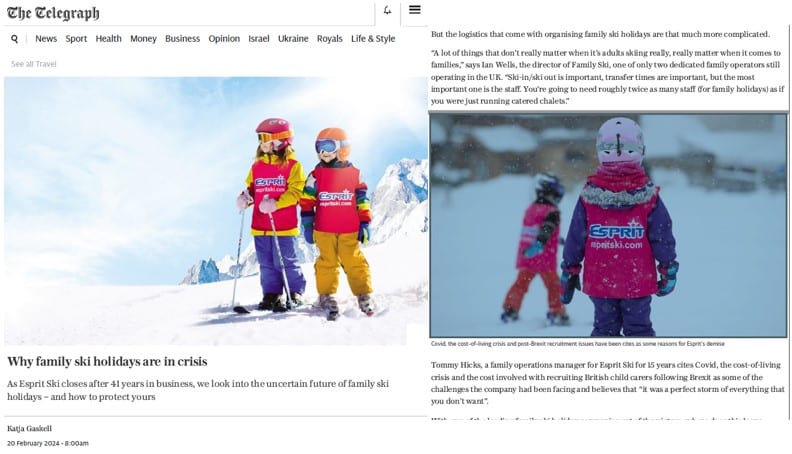Viewport: 792px width, 454px height.
Task: Go to Ukraine coverage
Action: tap(293, 39)
